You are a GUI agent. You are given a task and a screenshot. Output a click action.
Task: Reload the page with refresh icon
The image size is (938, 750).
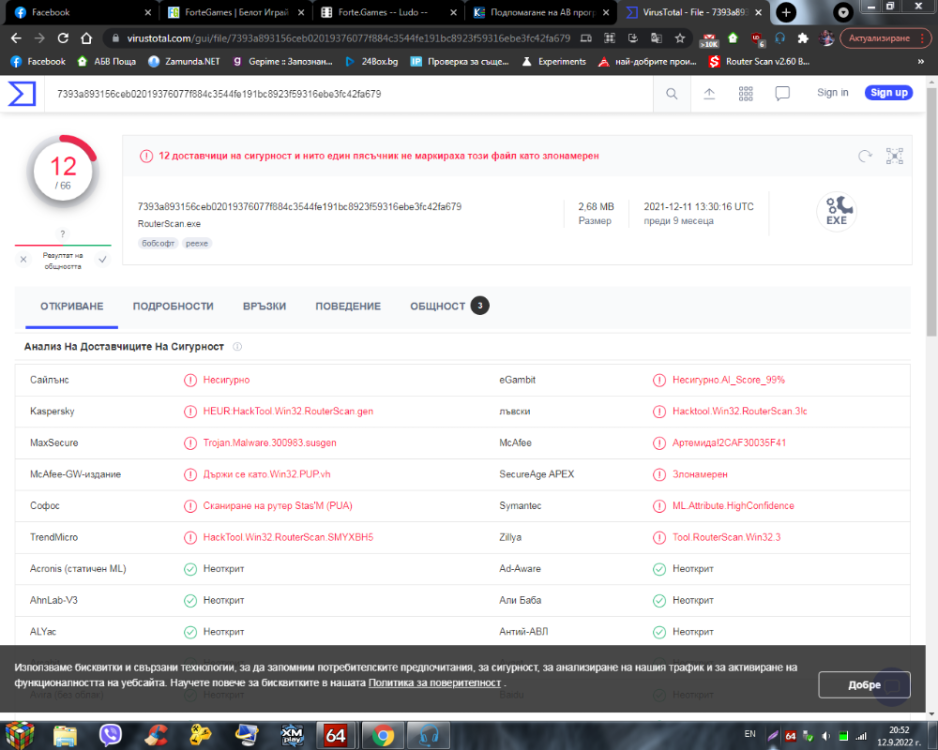tap(63, 38)
